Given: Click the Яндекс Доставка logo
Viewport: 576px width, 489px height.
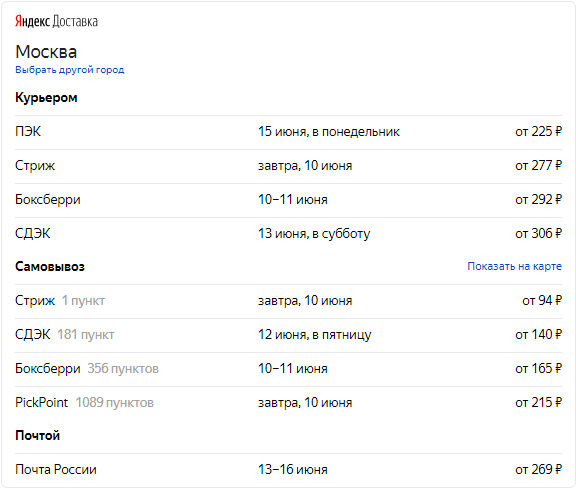Looking at the screenshot, I should (56, 22).
